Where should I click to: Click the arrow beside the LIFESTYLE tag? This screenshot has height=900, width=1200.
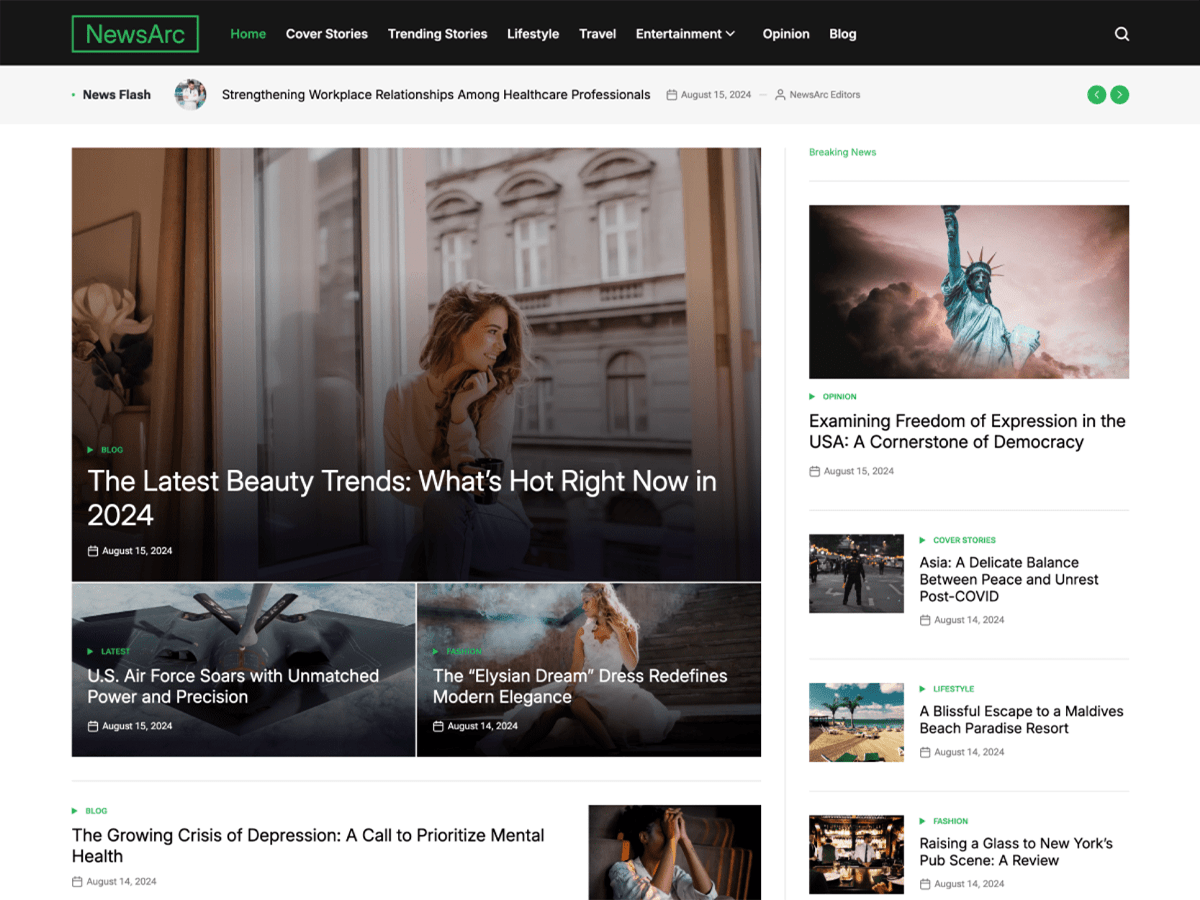(922, 688)
